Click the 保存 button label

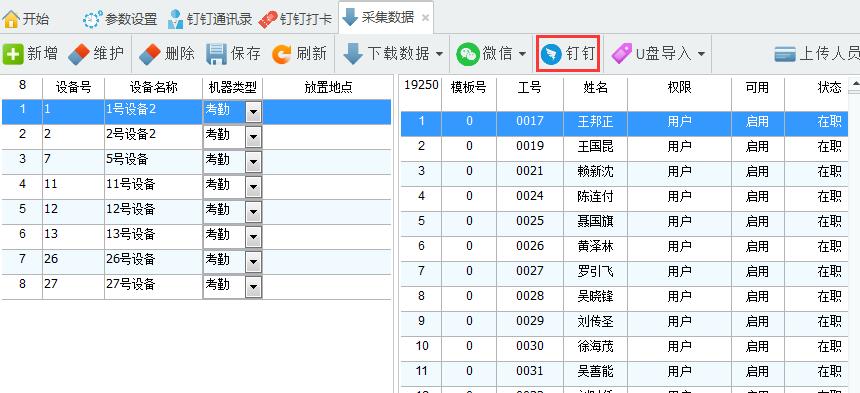point(245,54)
